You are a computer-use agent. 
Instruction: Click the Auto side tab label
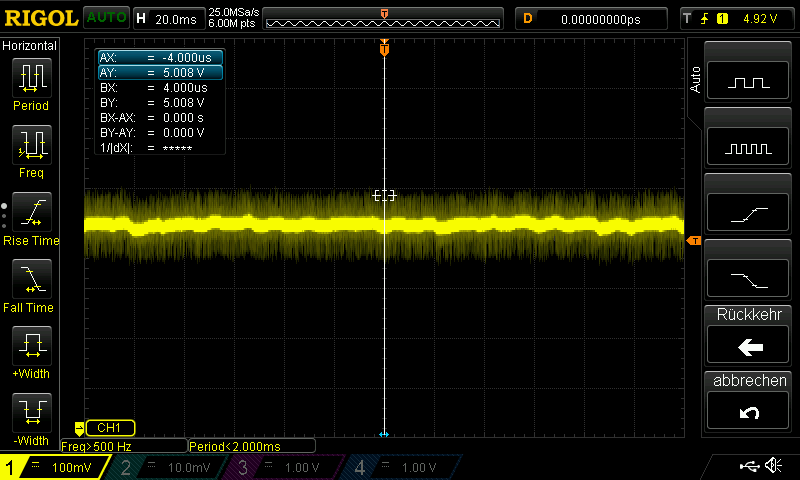(695, 80)
